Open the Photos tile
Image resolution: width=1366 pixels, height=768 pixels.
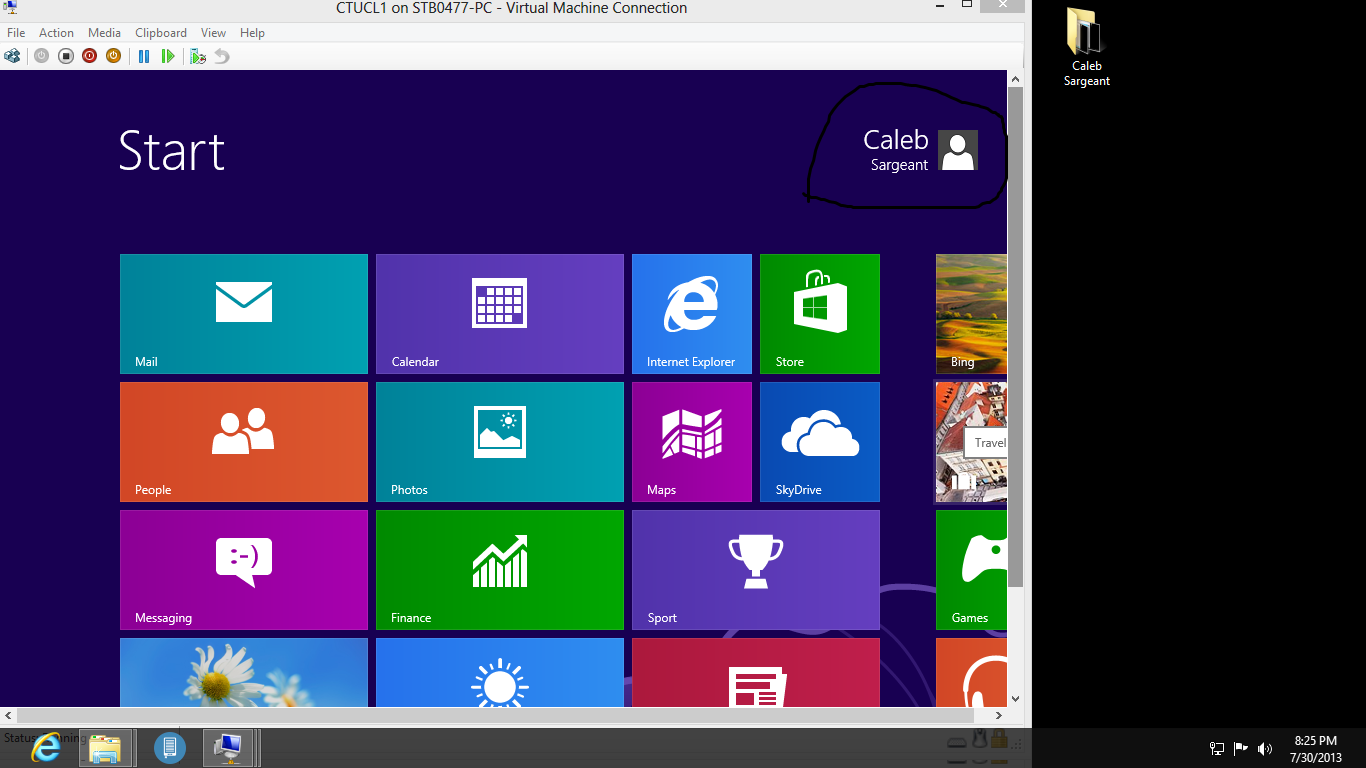click(500, 442)
